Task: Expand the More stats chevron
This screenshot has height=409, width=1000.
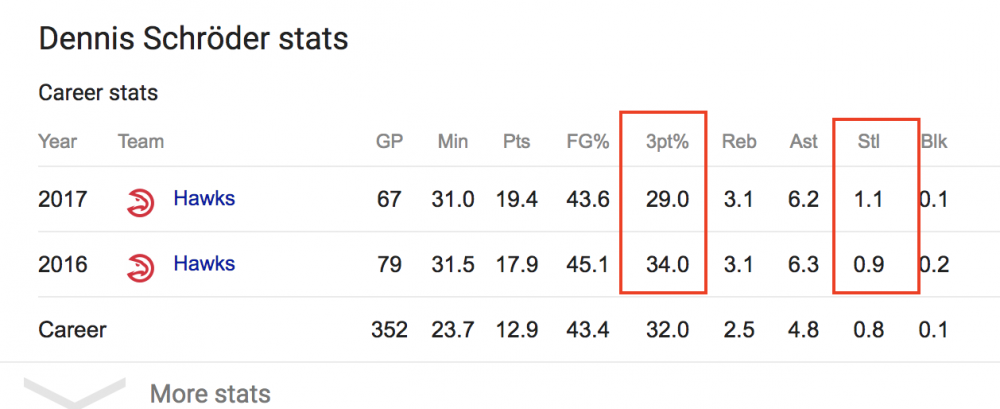Action: (74, 392)
